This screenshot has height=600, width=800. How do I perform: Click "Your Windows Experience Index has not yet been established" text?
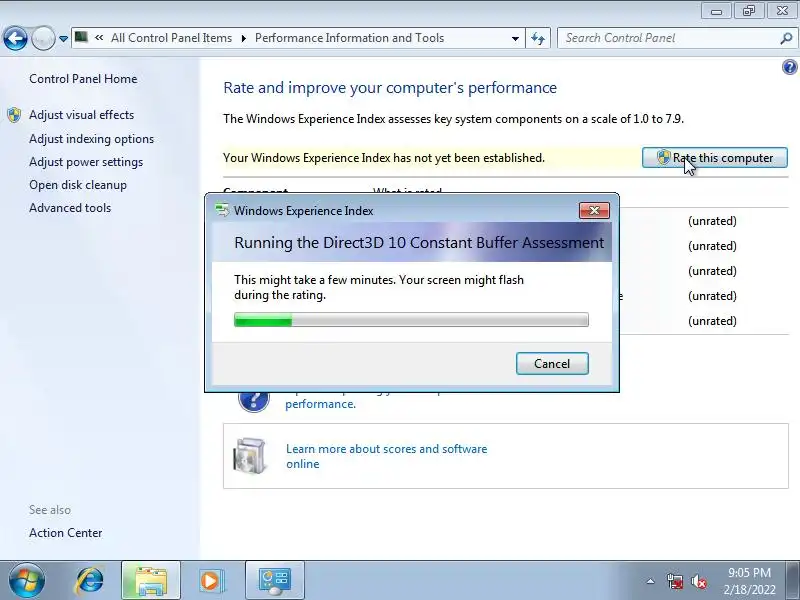pyautogui.click(x=384, y=158)
